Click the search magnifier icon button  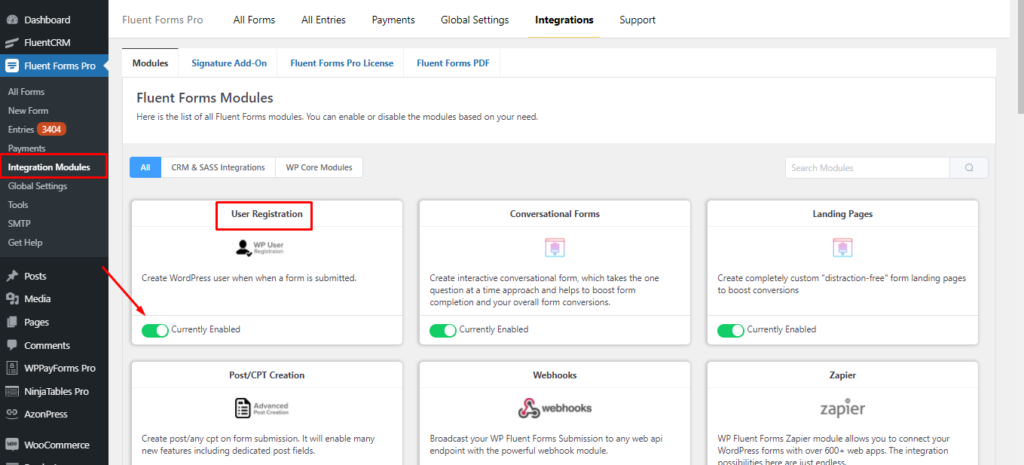969,168
